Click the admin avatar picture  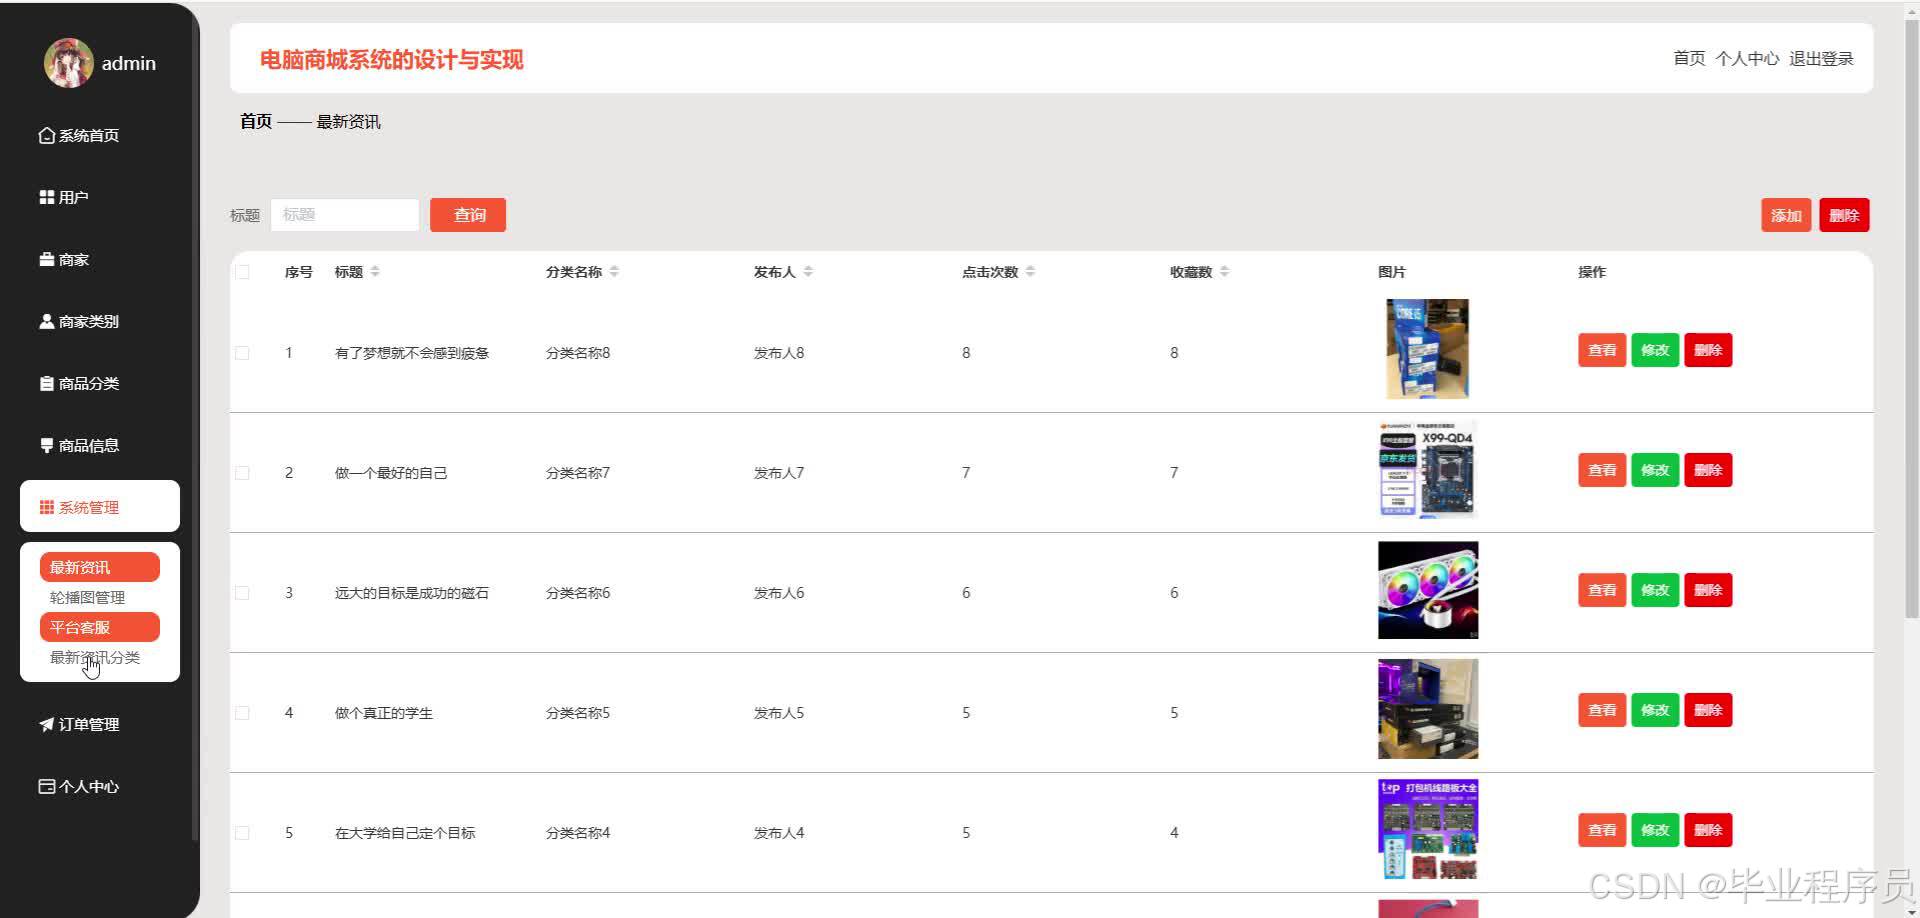tap(68, 63)
